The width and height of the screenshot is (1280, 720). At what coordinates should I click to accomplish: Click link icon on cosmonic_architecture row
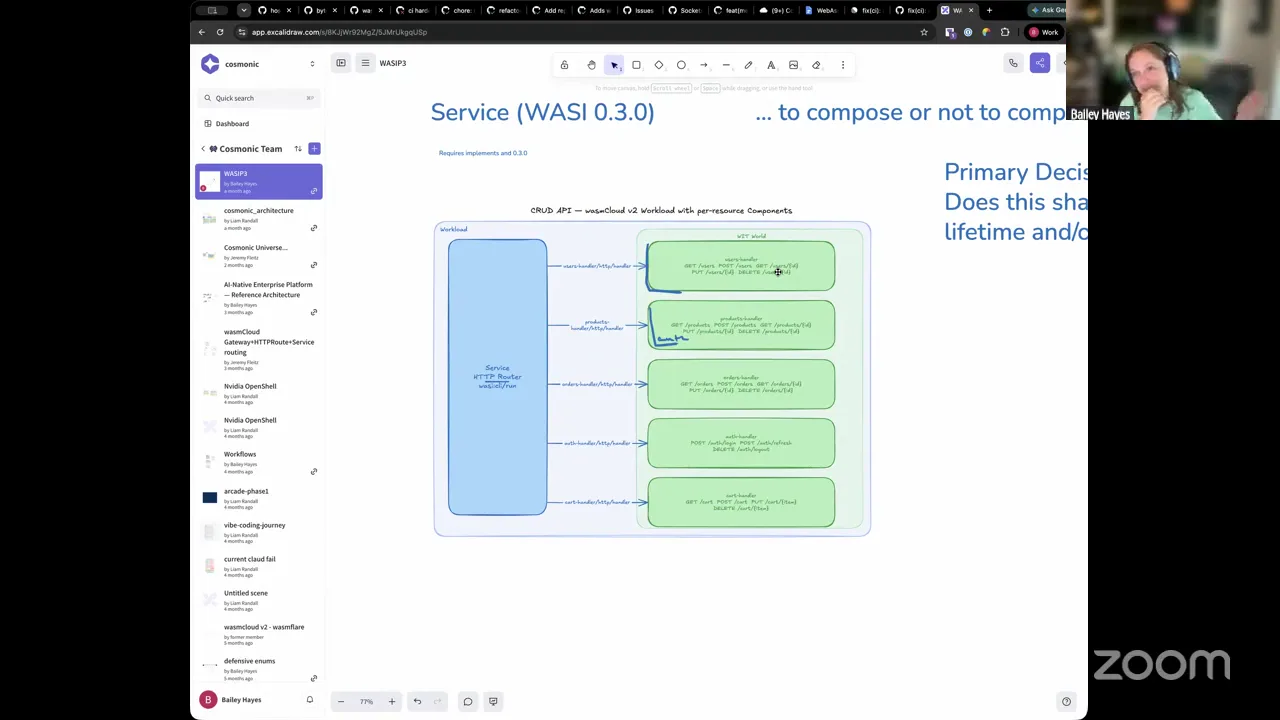pyautogui.click(x=314, y=228)
